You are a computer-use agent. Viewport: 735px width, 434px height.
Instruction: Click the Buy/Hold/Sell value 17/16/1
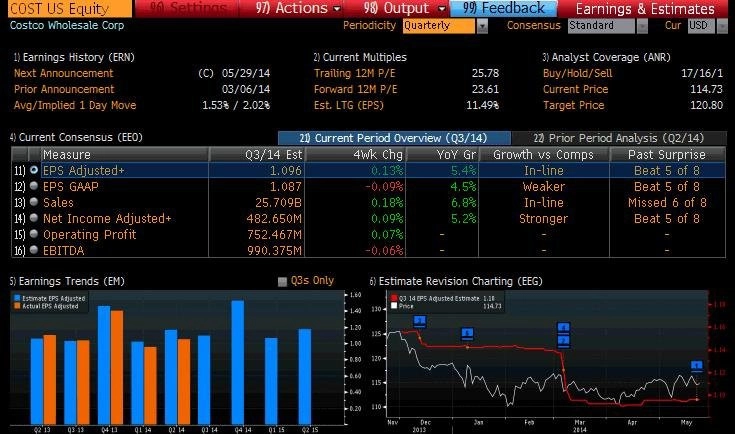click(702, 73)
